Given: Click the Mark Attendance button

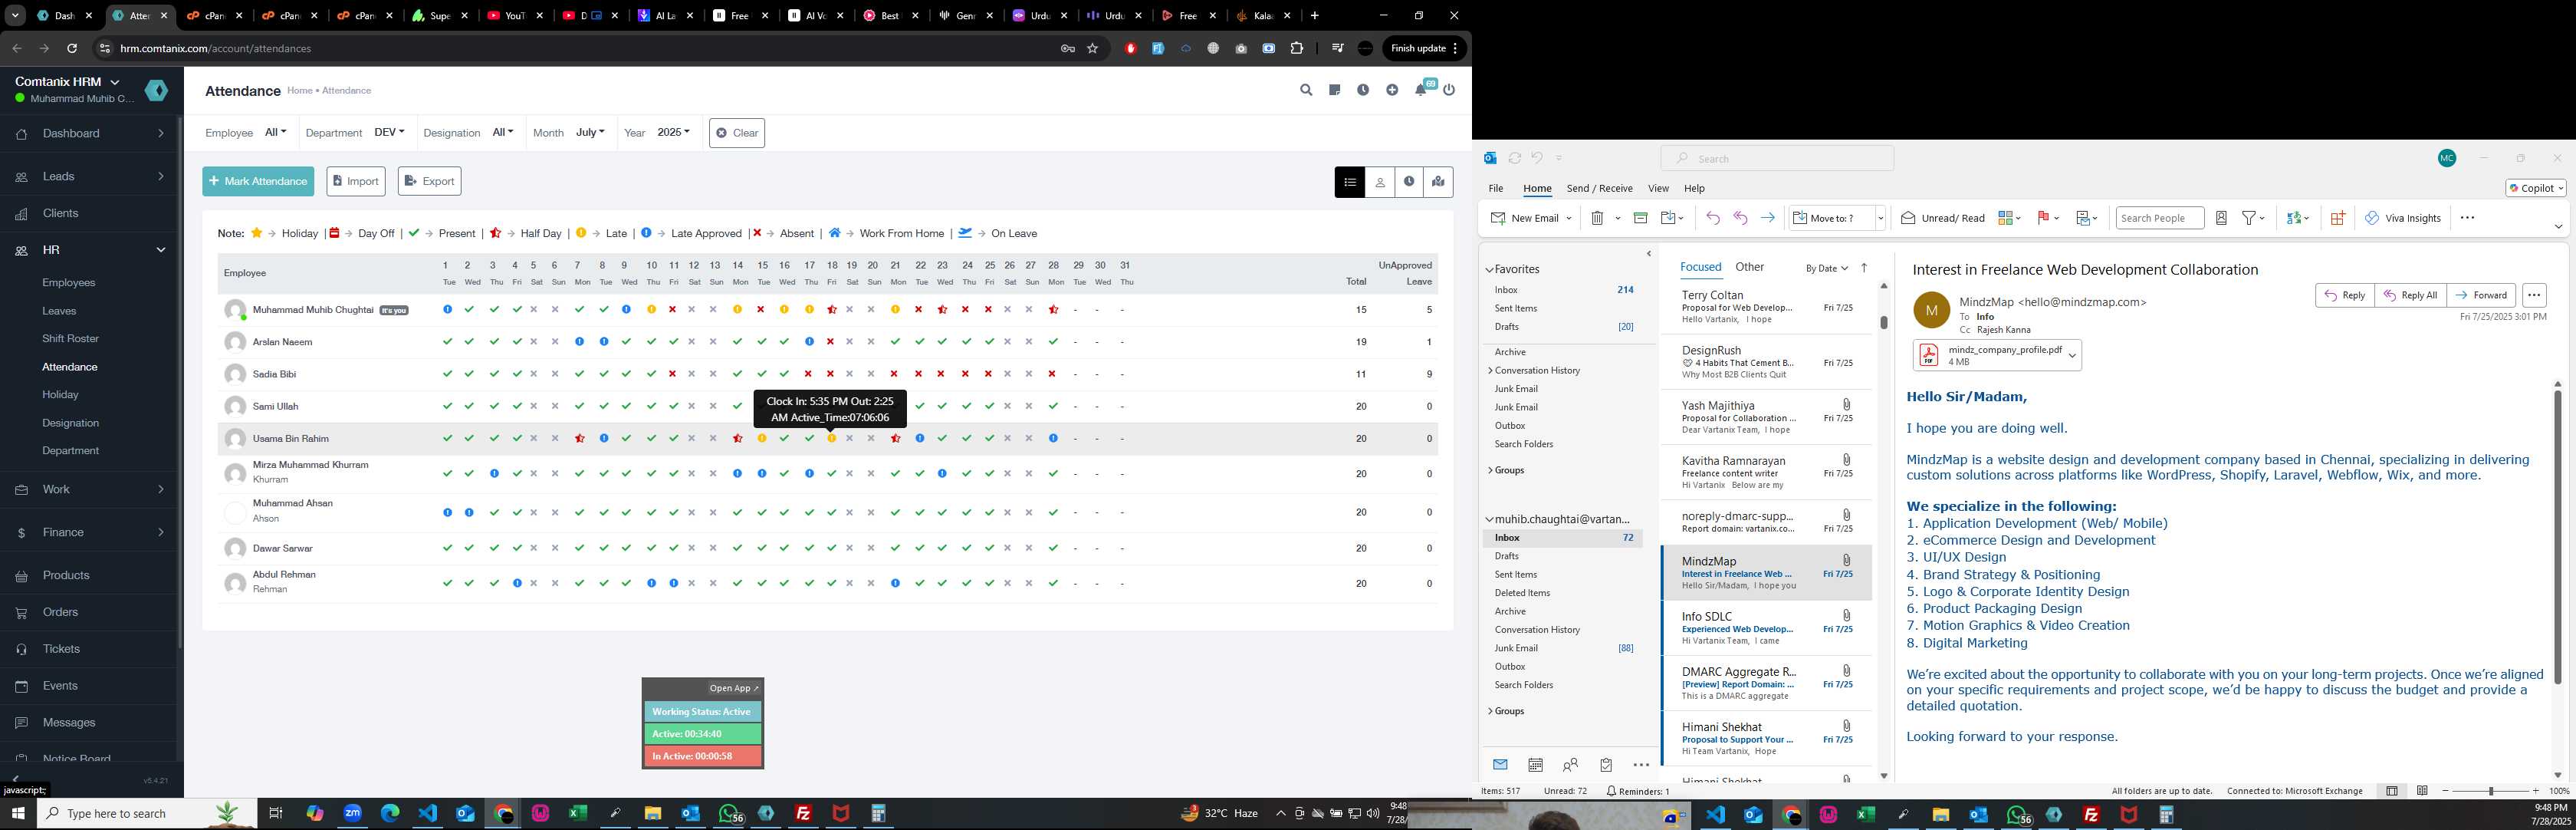Looking at the screenshot, I should 258,181.
